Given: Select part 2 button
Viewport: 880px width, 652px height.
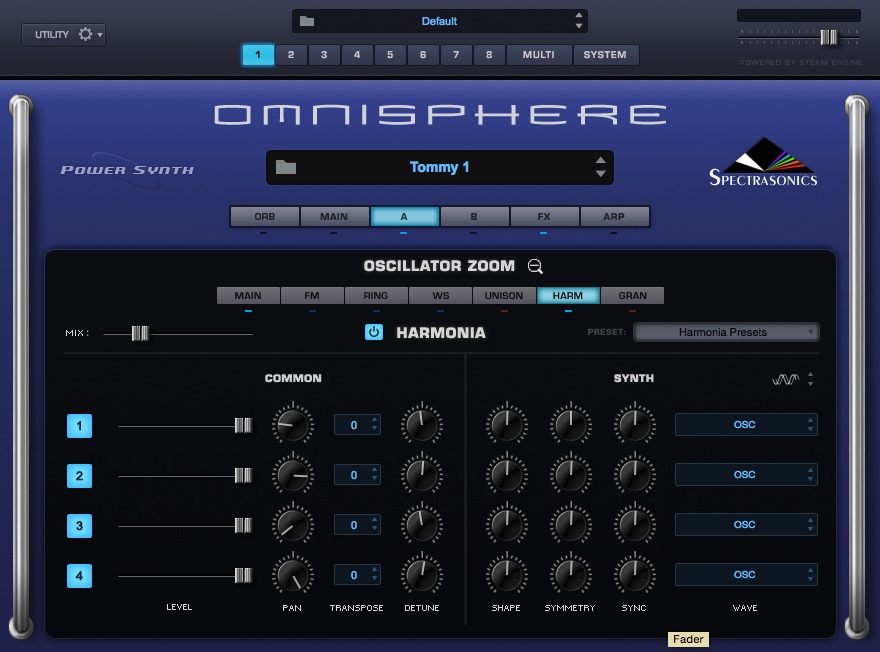Looking at the screenshot, I should [x=291, y=55].
